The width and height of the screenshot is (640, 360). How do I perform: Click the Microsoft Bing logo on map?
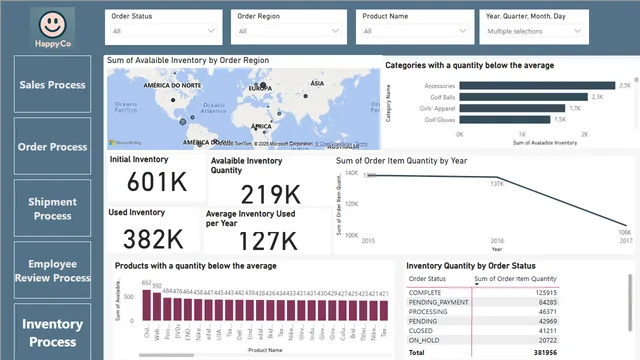(x=126, y=143)
